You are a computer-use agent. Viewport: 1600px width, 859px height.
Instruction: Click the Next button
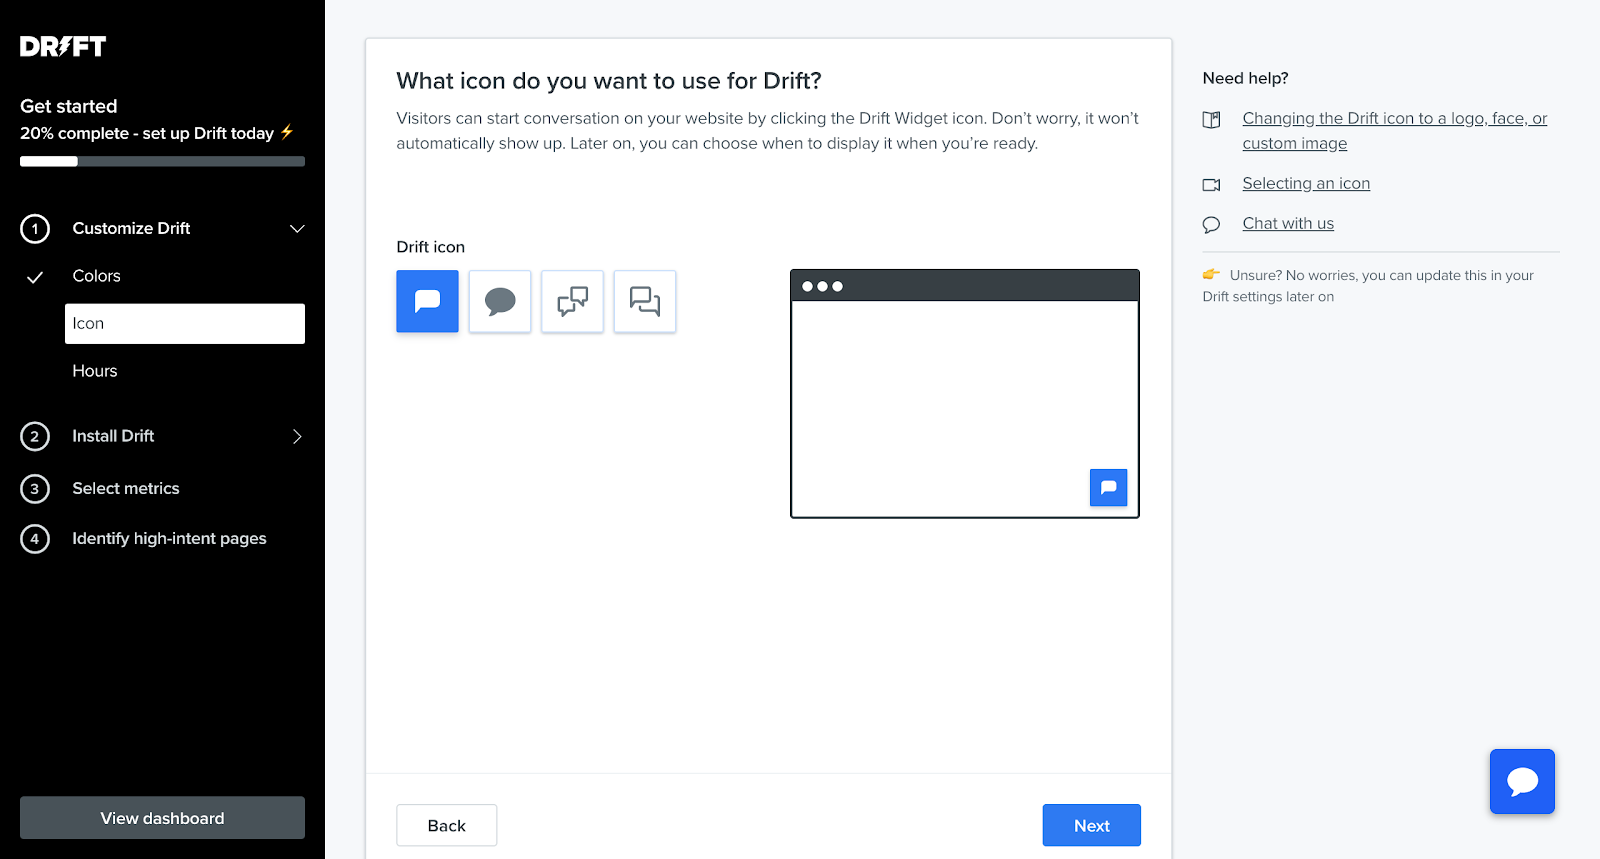tap(1092, 825)
